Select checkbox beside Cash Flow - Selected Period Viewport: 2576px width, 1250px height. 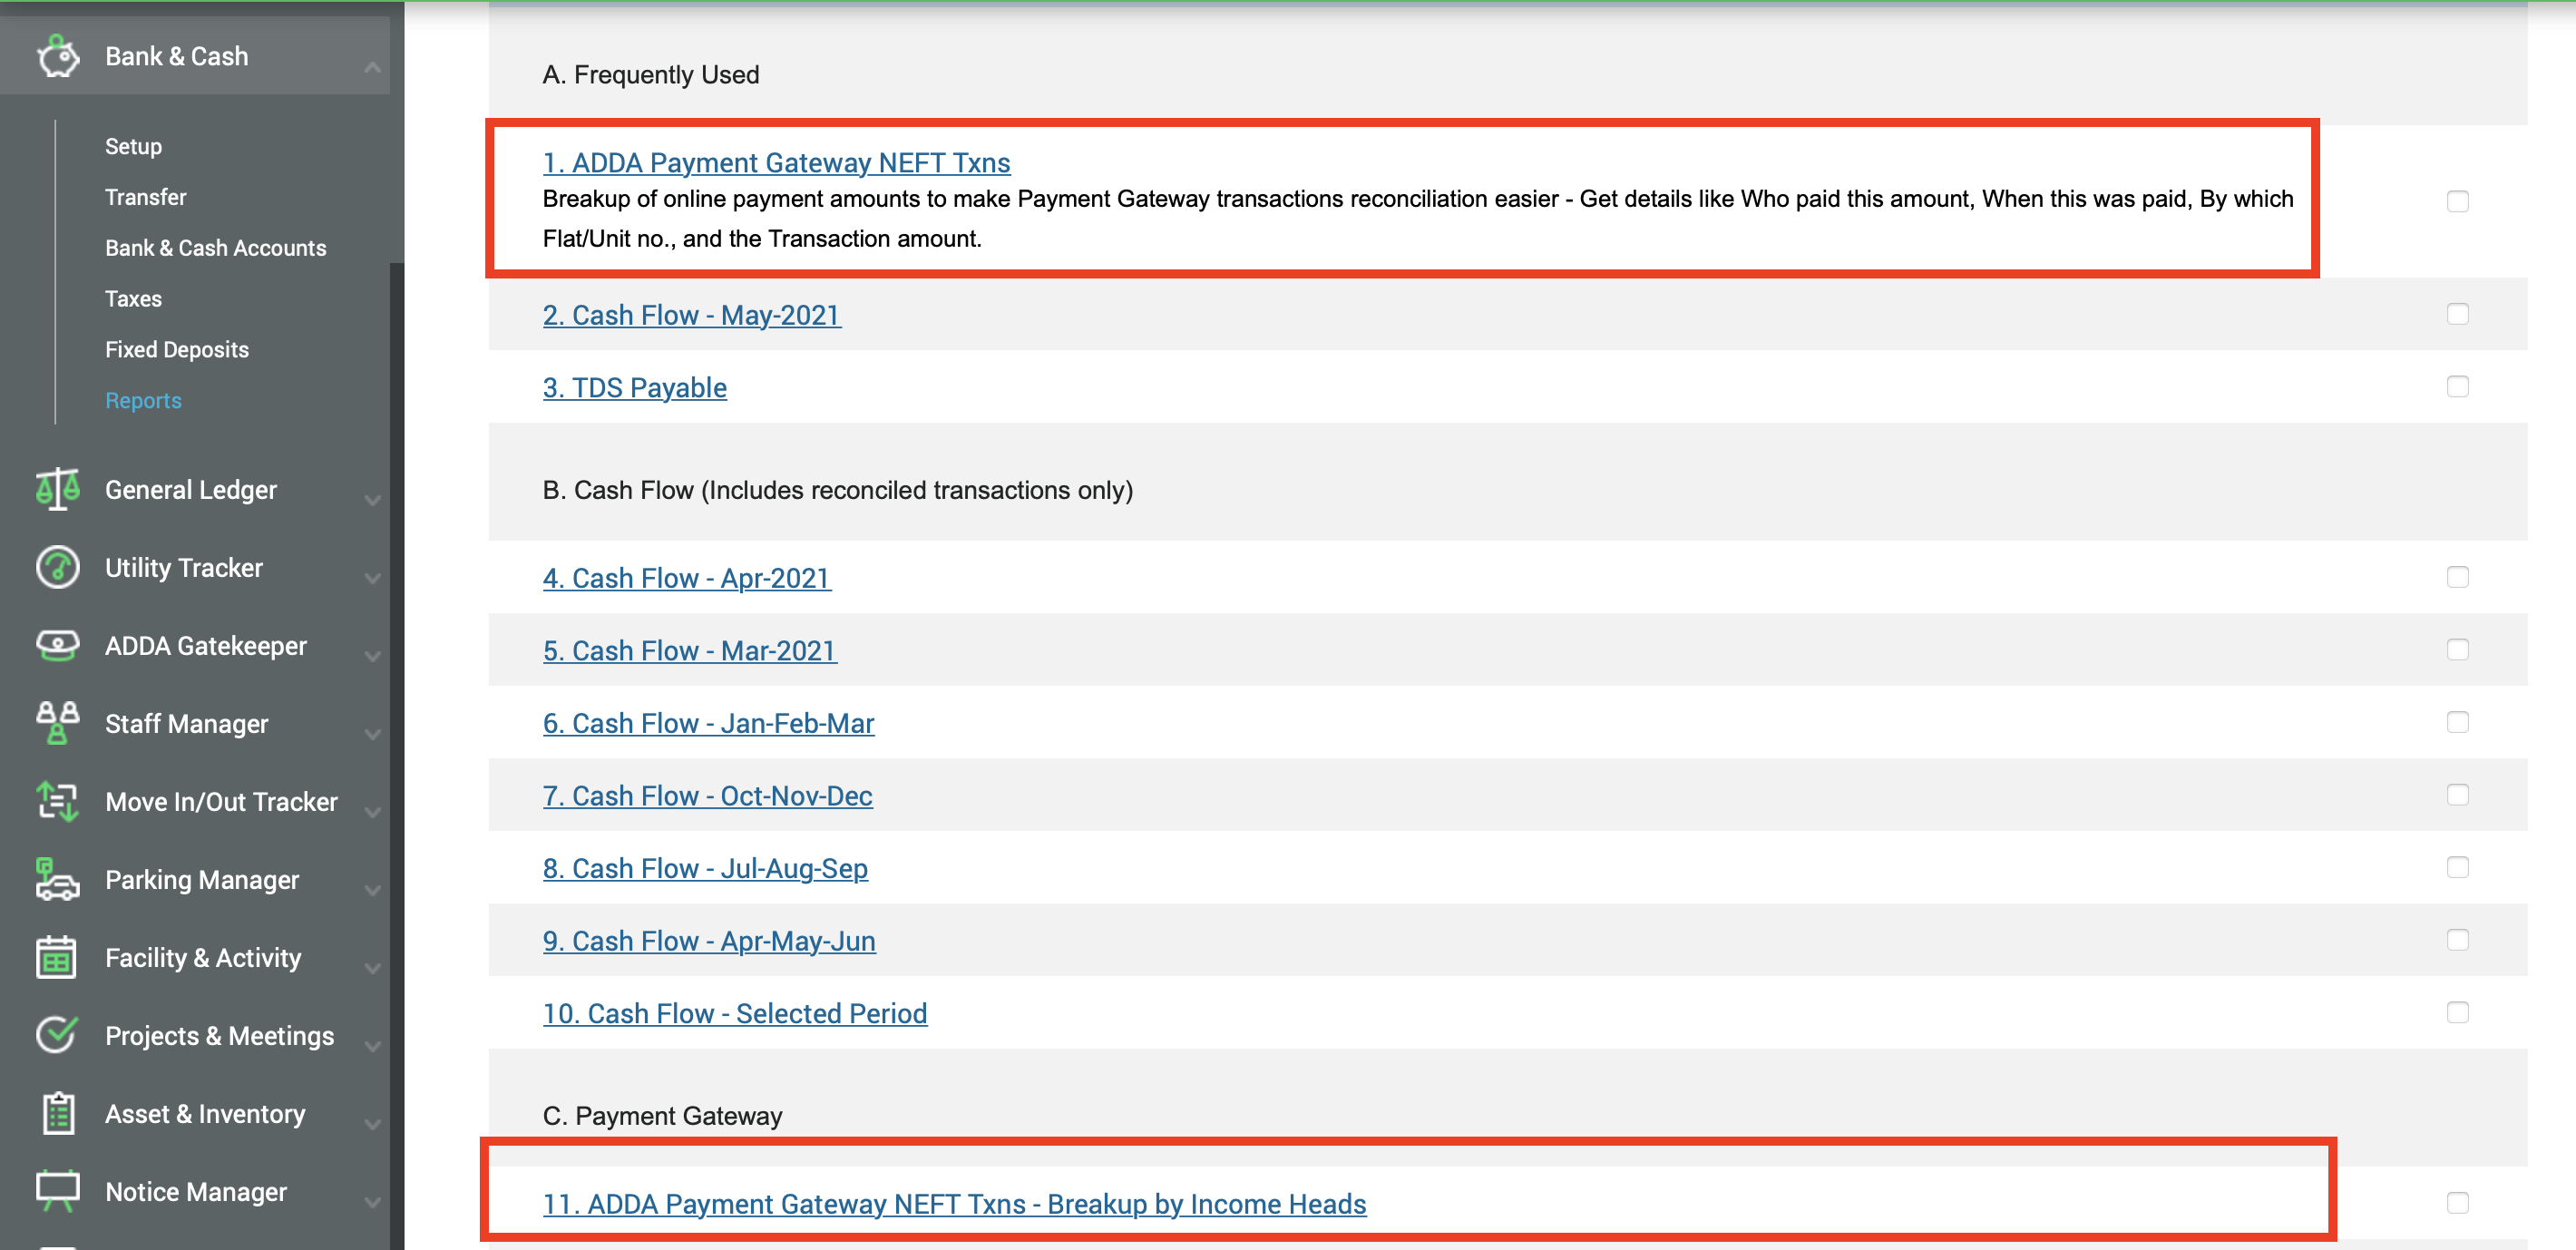(2457, 1012)
